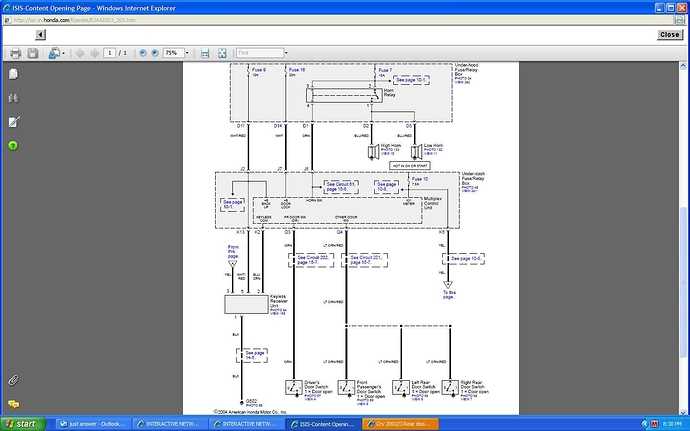Viewport: 690px width, 431px height.
Task: Click the 75% zoom value field
Action: point(173,53)
